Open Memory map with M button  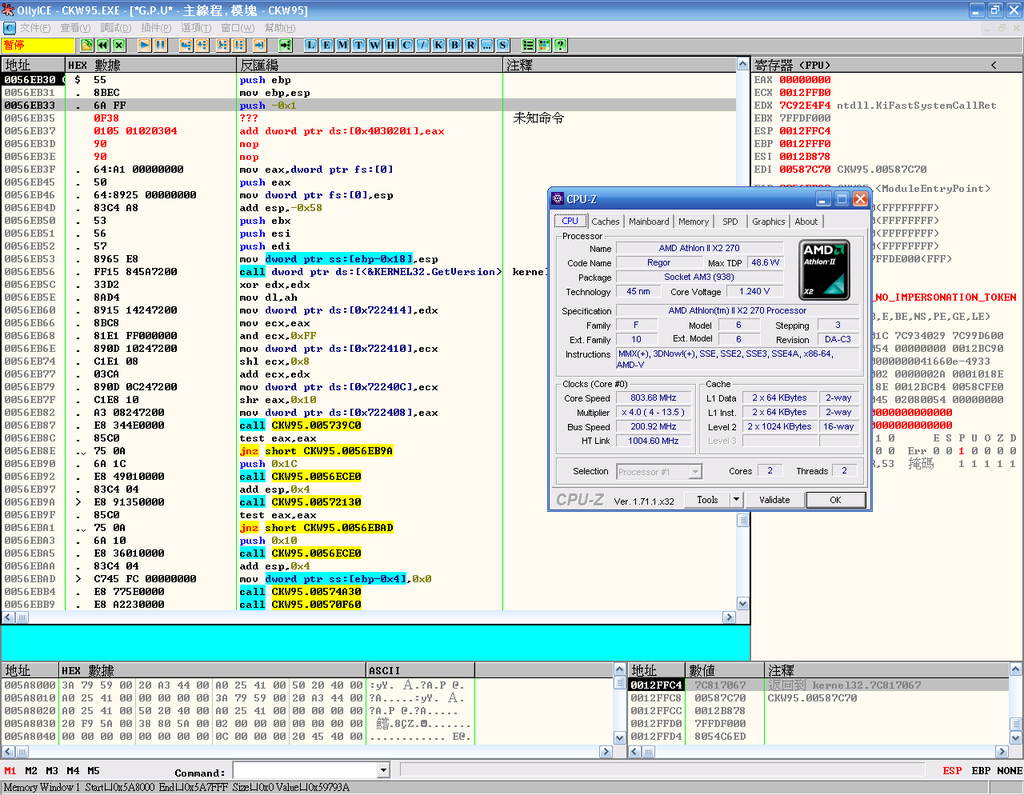pyautogui.click(x=343, y=45)
